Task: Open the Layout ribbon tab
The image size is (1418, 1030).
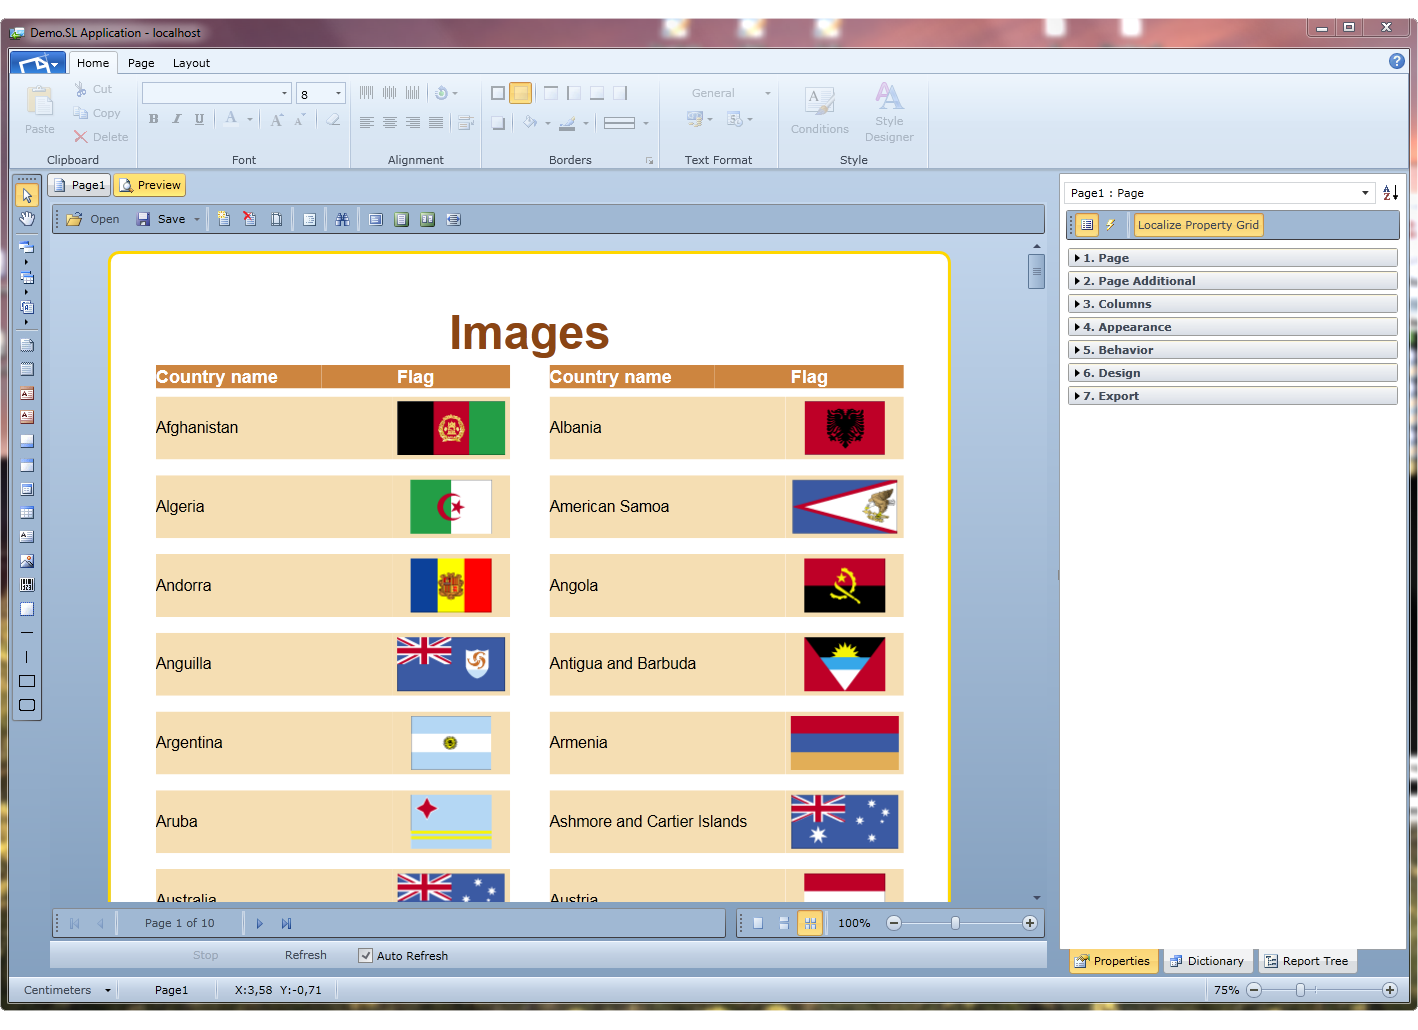Action: pyautogui.click(x=191, y=63)
